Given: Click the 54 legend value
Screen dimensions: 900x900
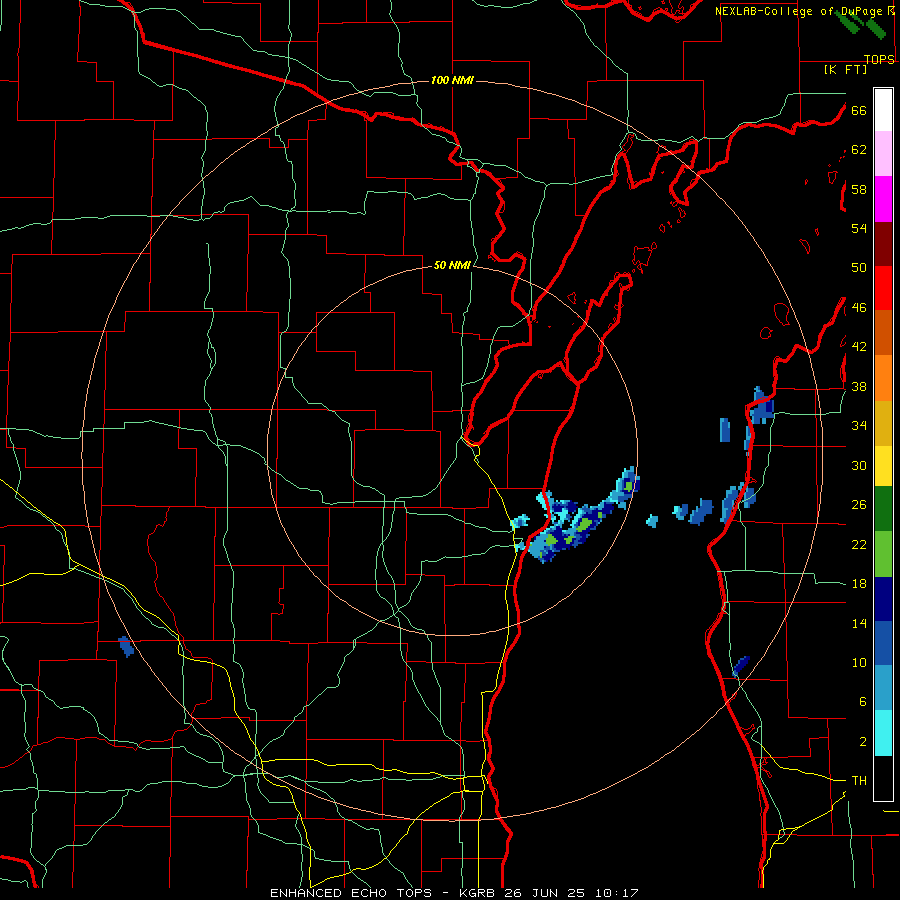Looking at the screenshot, I should point(859,228).
